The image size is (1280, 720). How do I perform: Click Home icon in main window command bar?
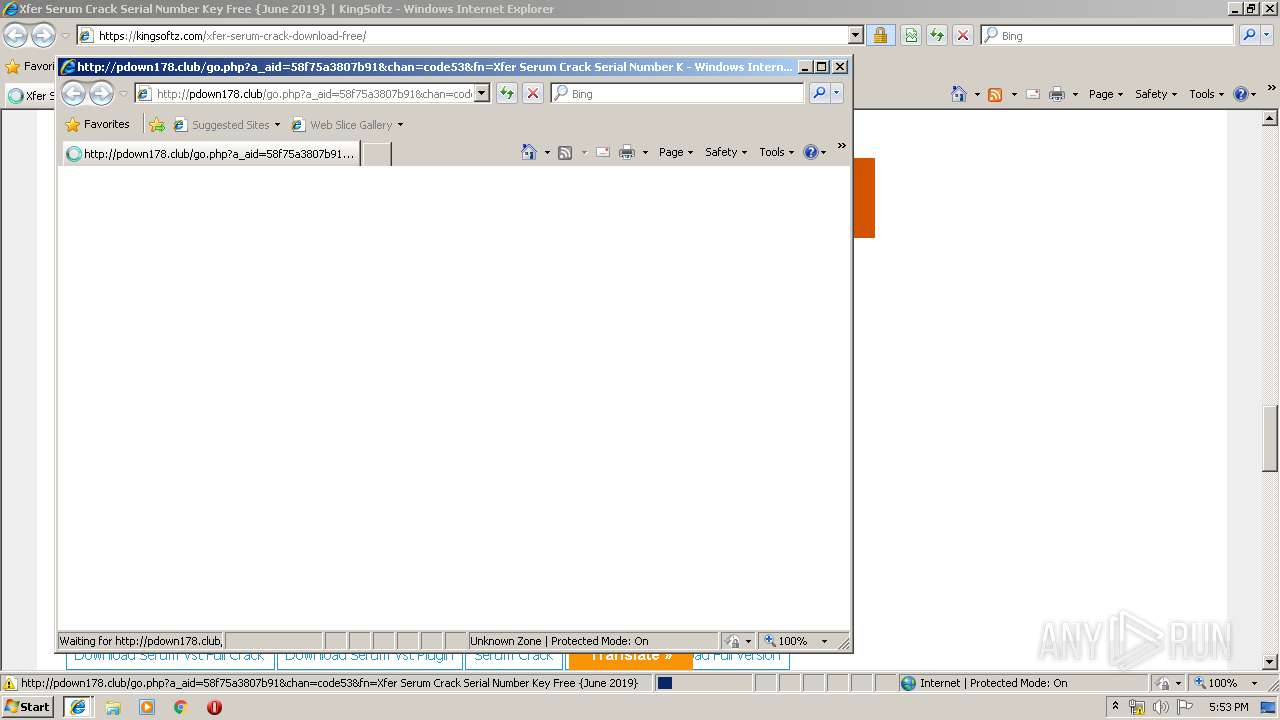point(959,94)
